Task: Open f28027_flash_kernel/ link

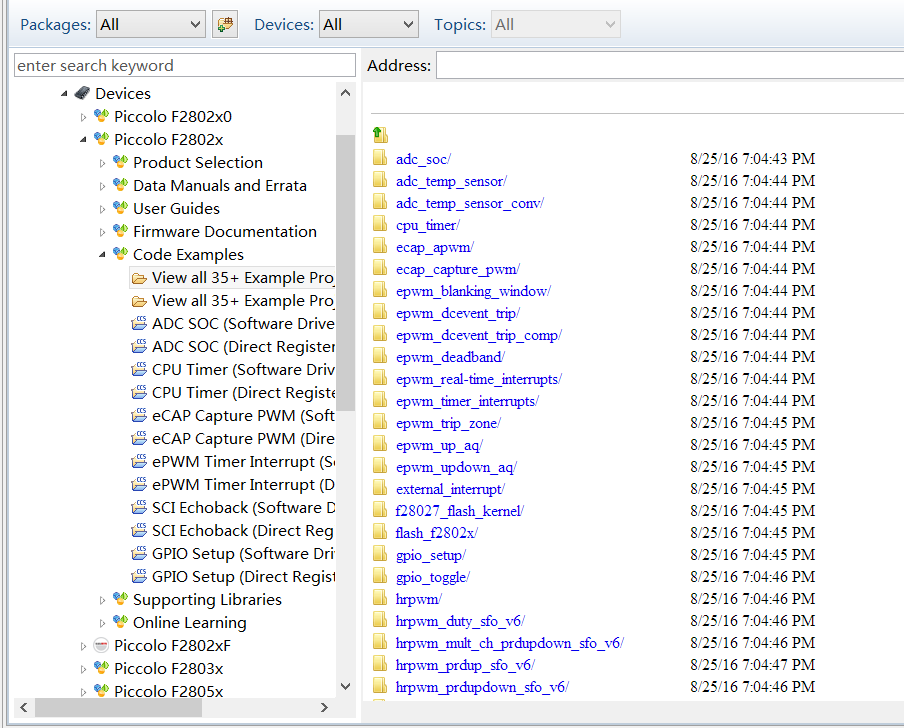Action: 459,511
